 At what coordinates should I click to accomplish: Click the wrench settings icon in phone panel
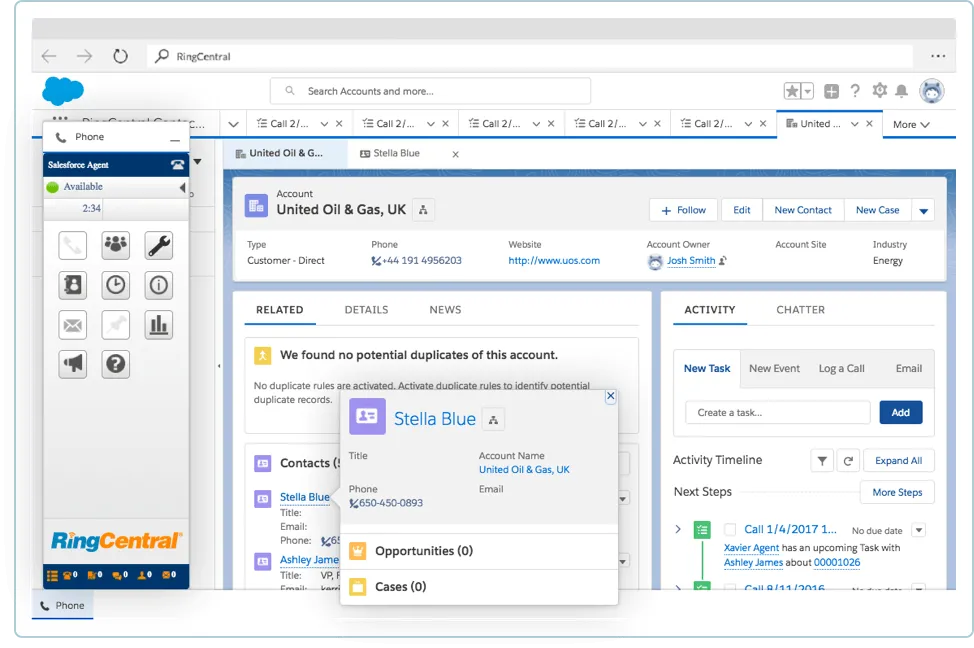159,245
